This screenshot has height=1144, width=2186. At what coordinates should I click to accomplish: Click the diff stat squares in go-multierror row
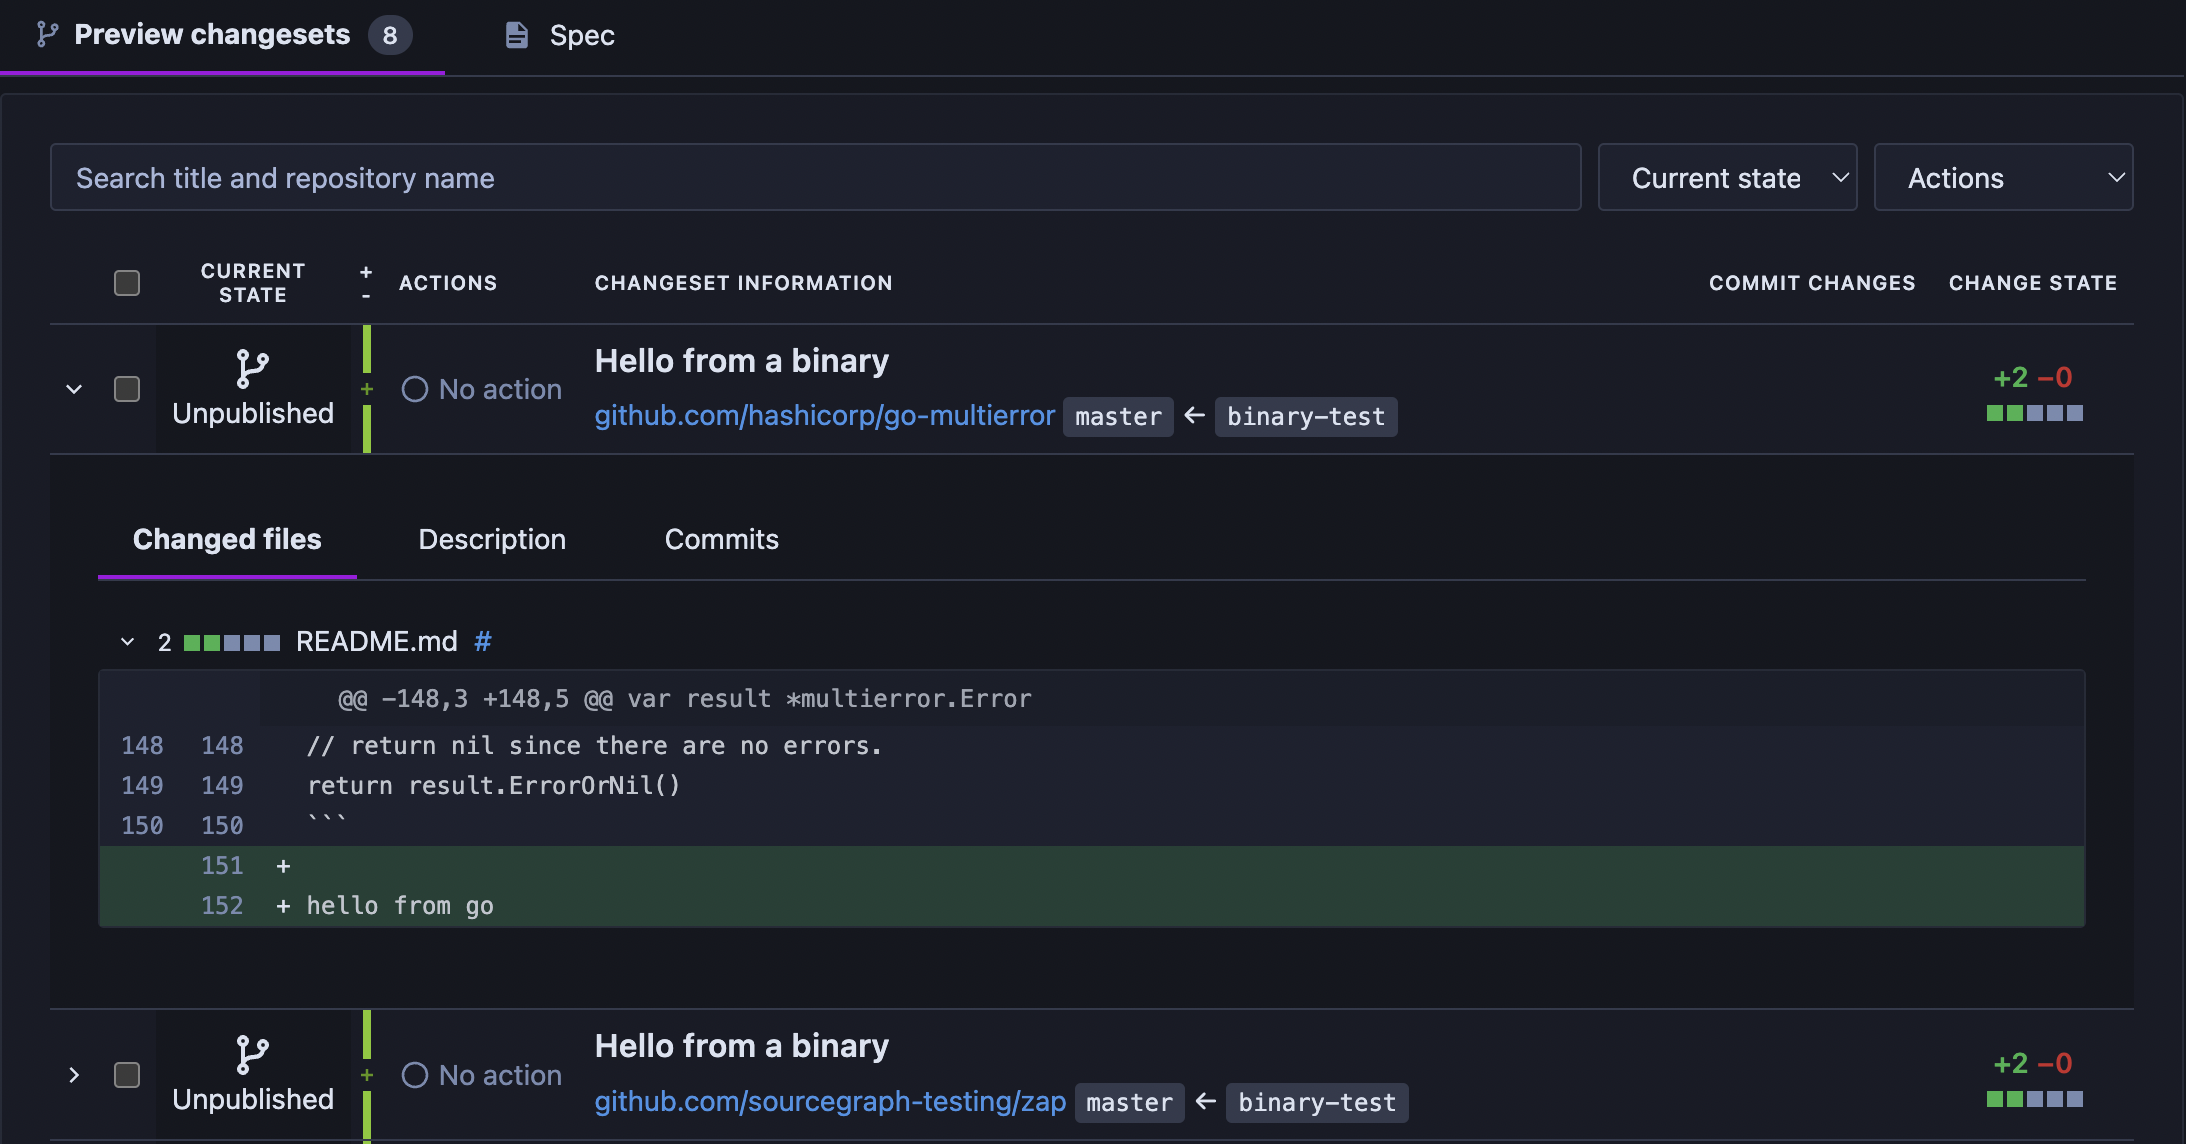tap(2034, 413)
